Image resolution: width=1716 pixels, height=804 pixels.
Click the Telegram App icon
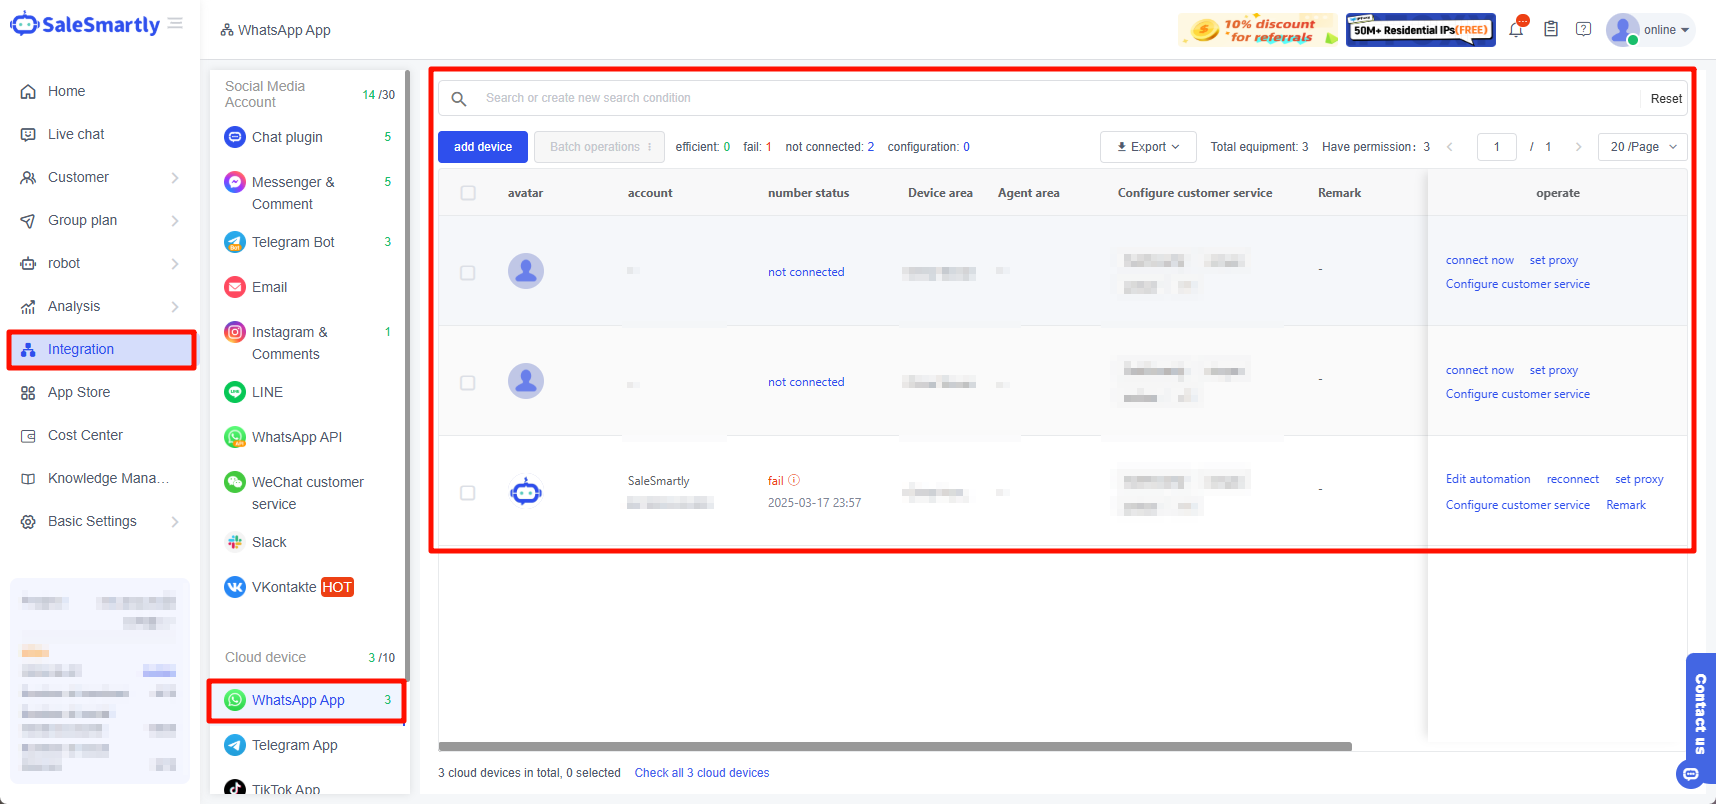coord(235,745)
